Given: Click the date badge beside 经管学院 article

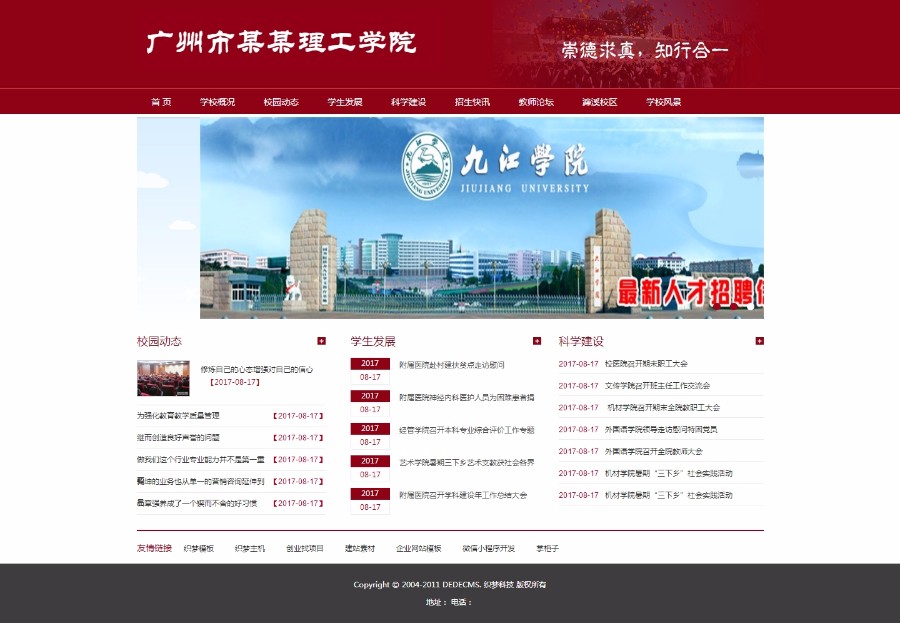Looking at the screenshot, I should pos(370,435).
